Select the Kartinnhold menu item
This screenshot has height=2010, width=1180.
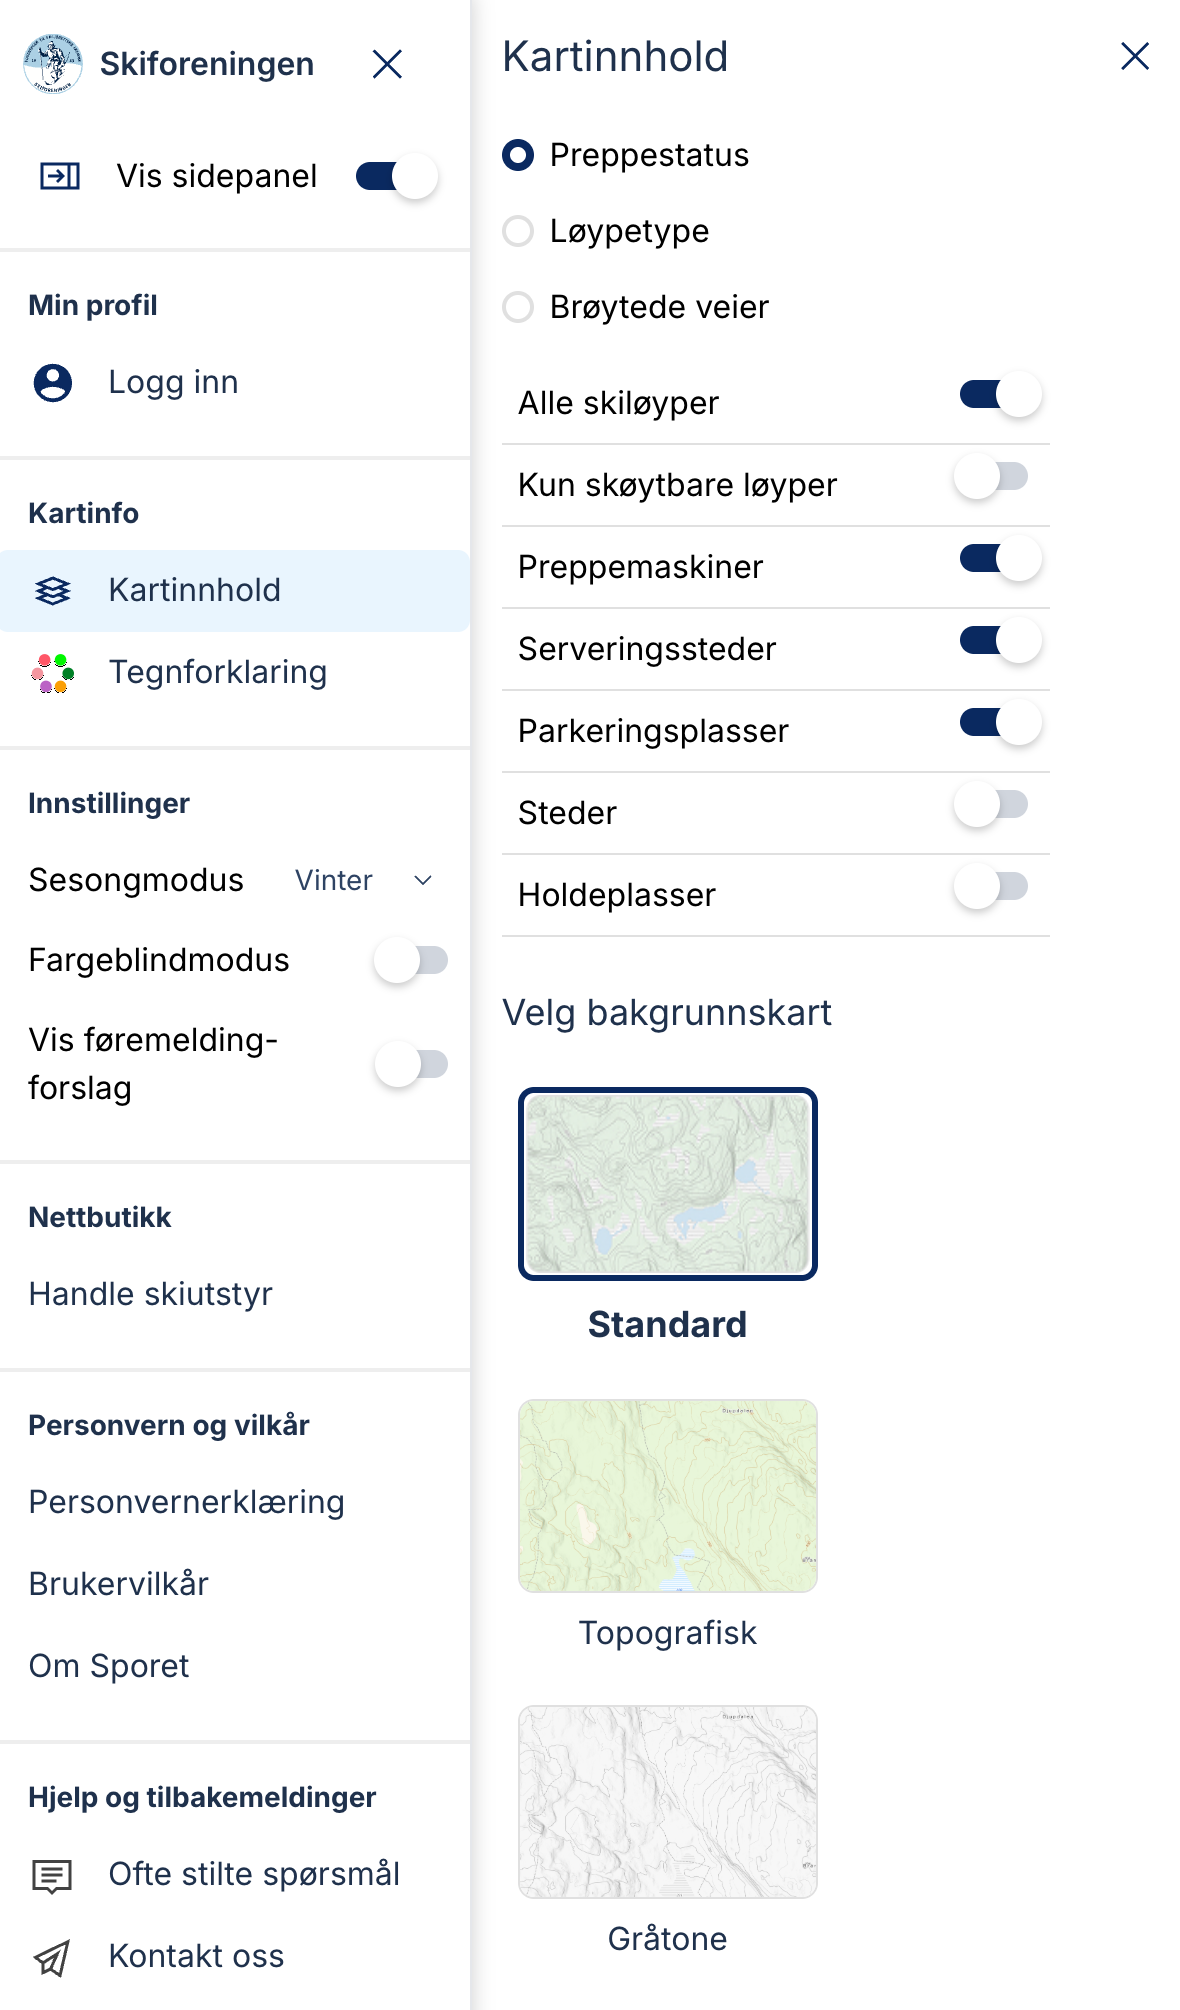click(235, 591)
